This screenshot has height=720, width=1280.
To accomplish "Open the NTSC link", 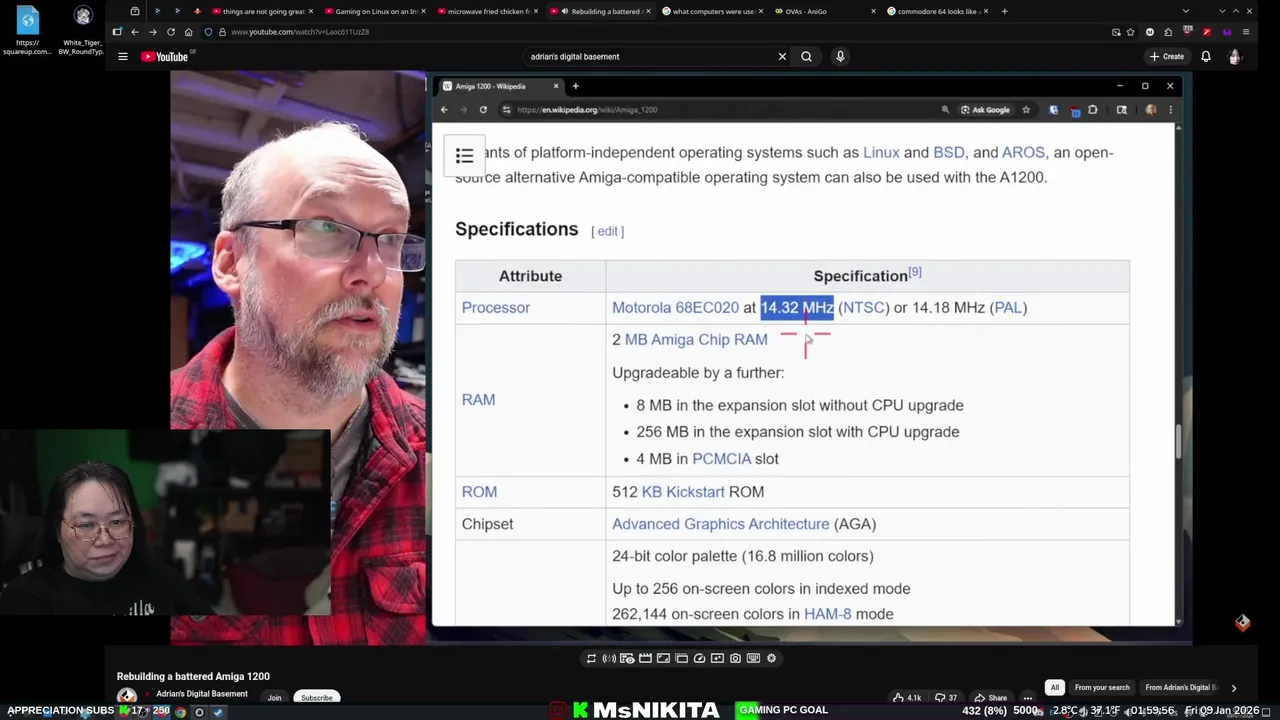I will pyautogui.click(x=864, y=308).
